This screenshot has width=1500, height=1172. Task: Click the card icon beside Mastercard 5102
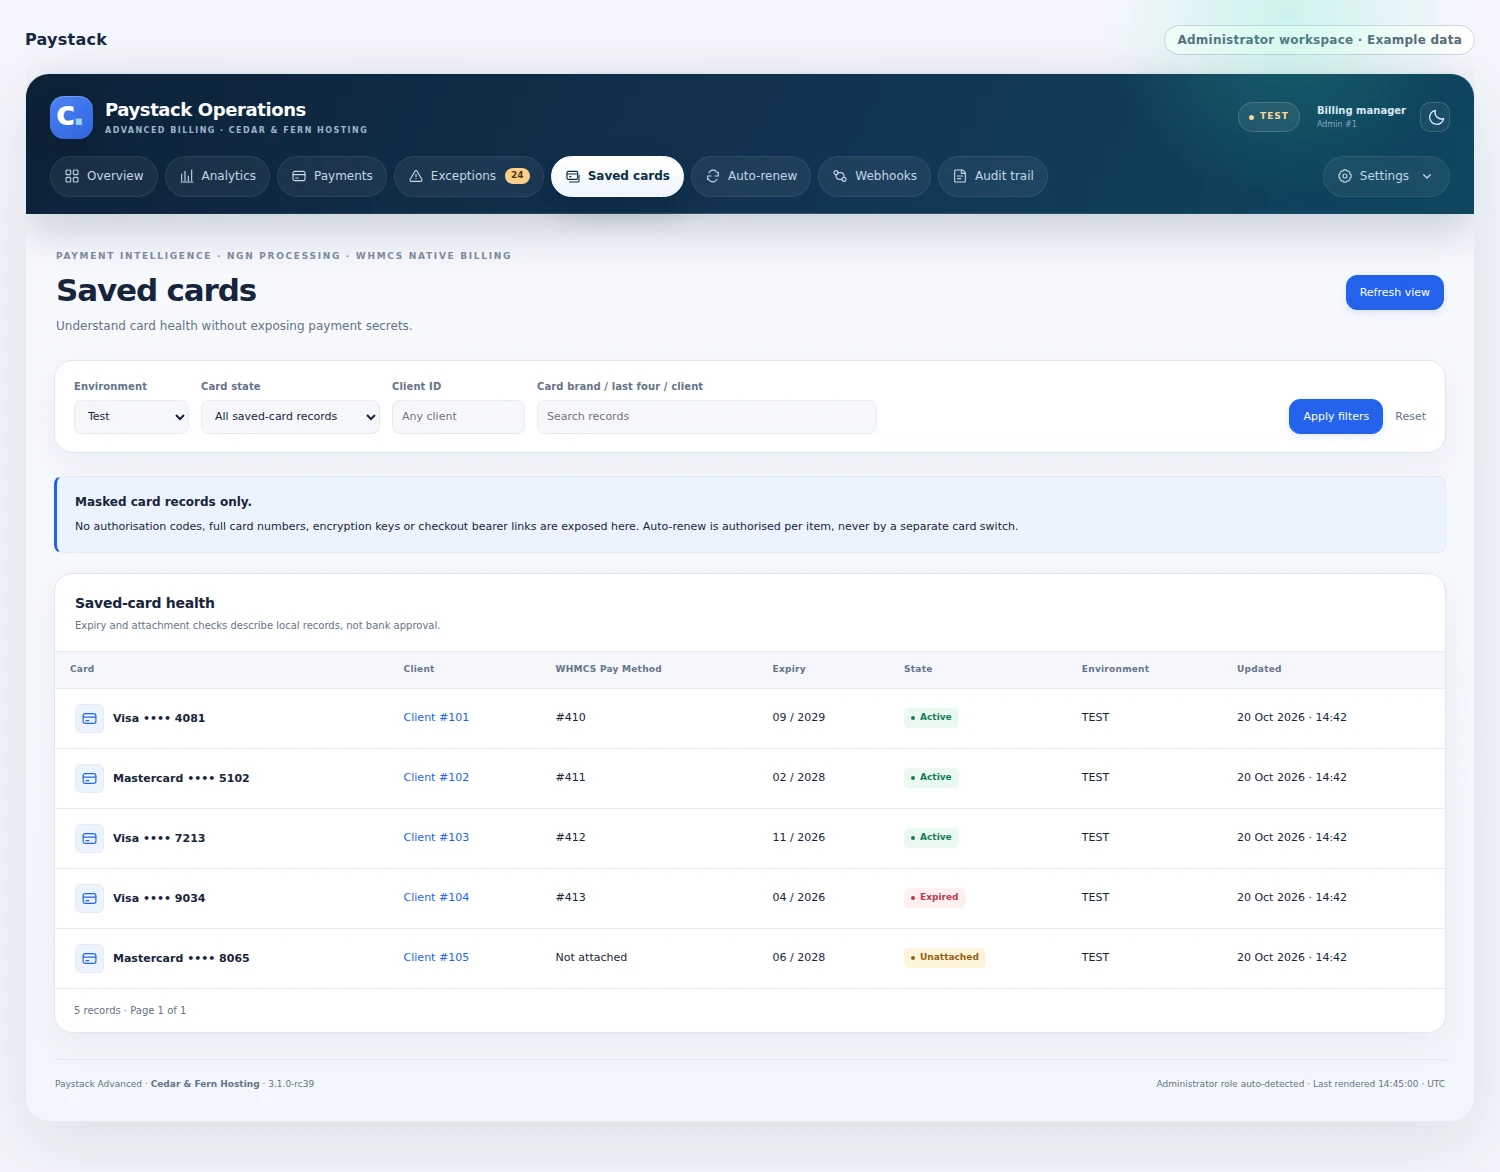89,778
